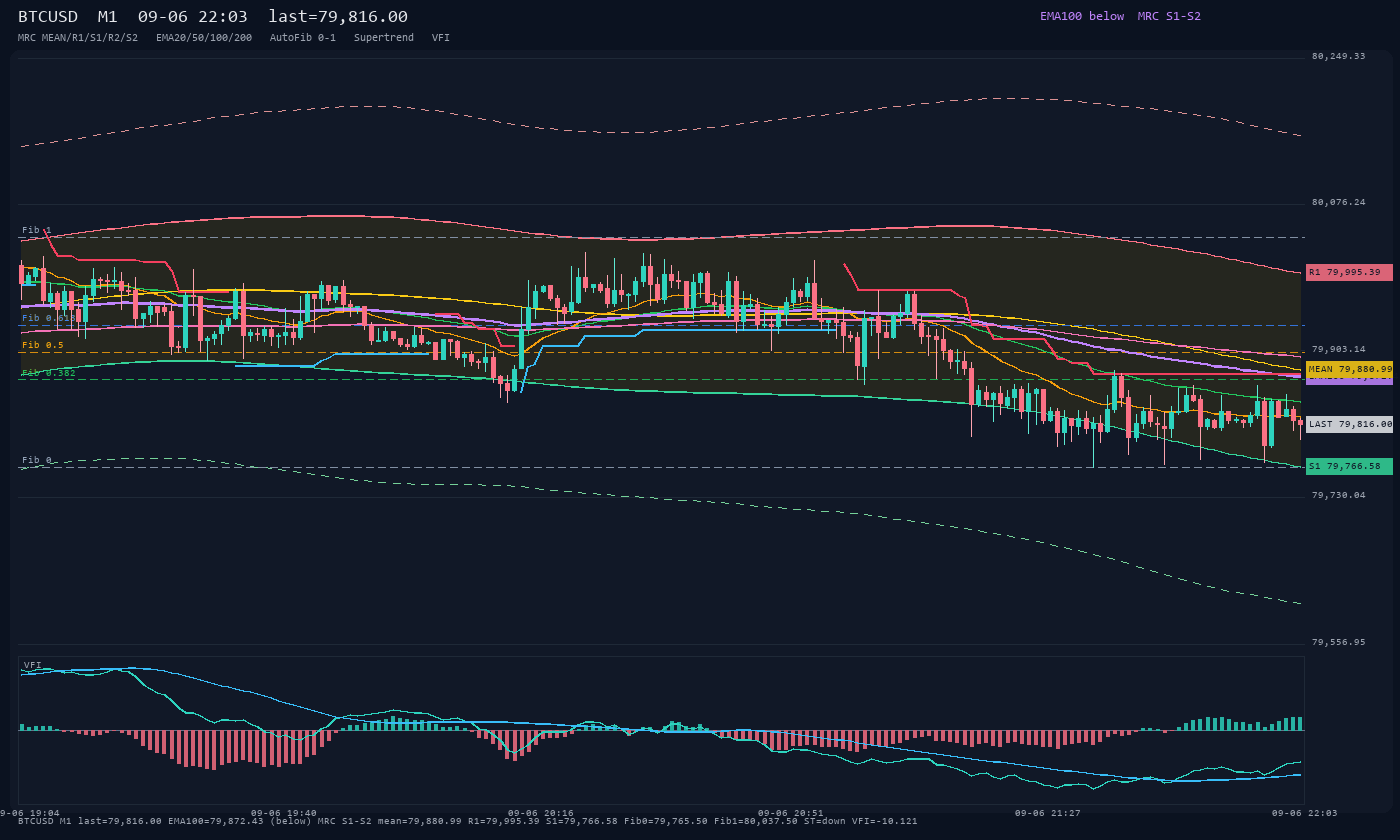Select the white LAST 79,816.00 price tag
1400x840 pixels.
[1349, 424]
